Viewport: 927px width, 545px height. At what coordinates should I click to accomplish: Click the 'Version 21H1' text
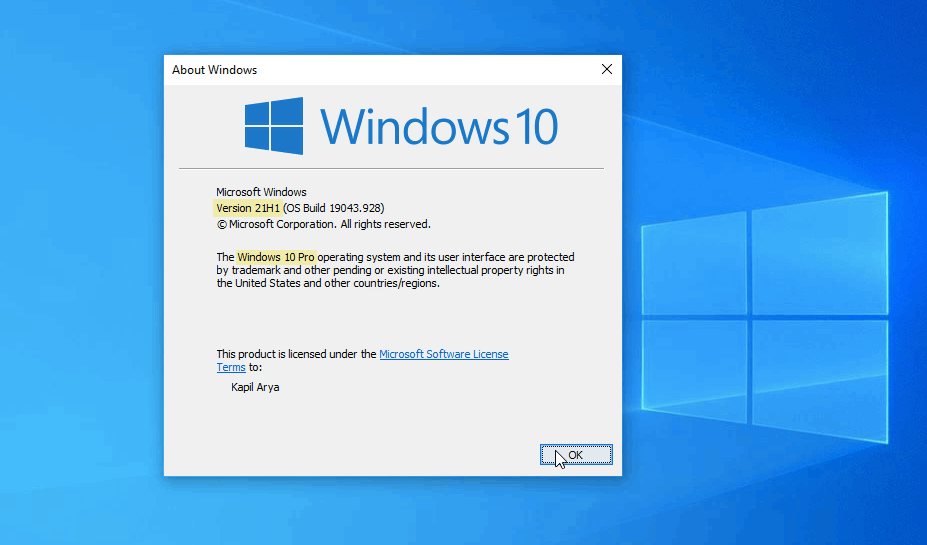[x=248, y=208]
